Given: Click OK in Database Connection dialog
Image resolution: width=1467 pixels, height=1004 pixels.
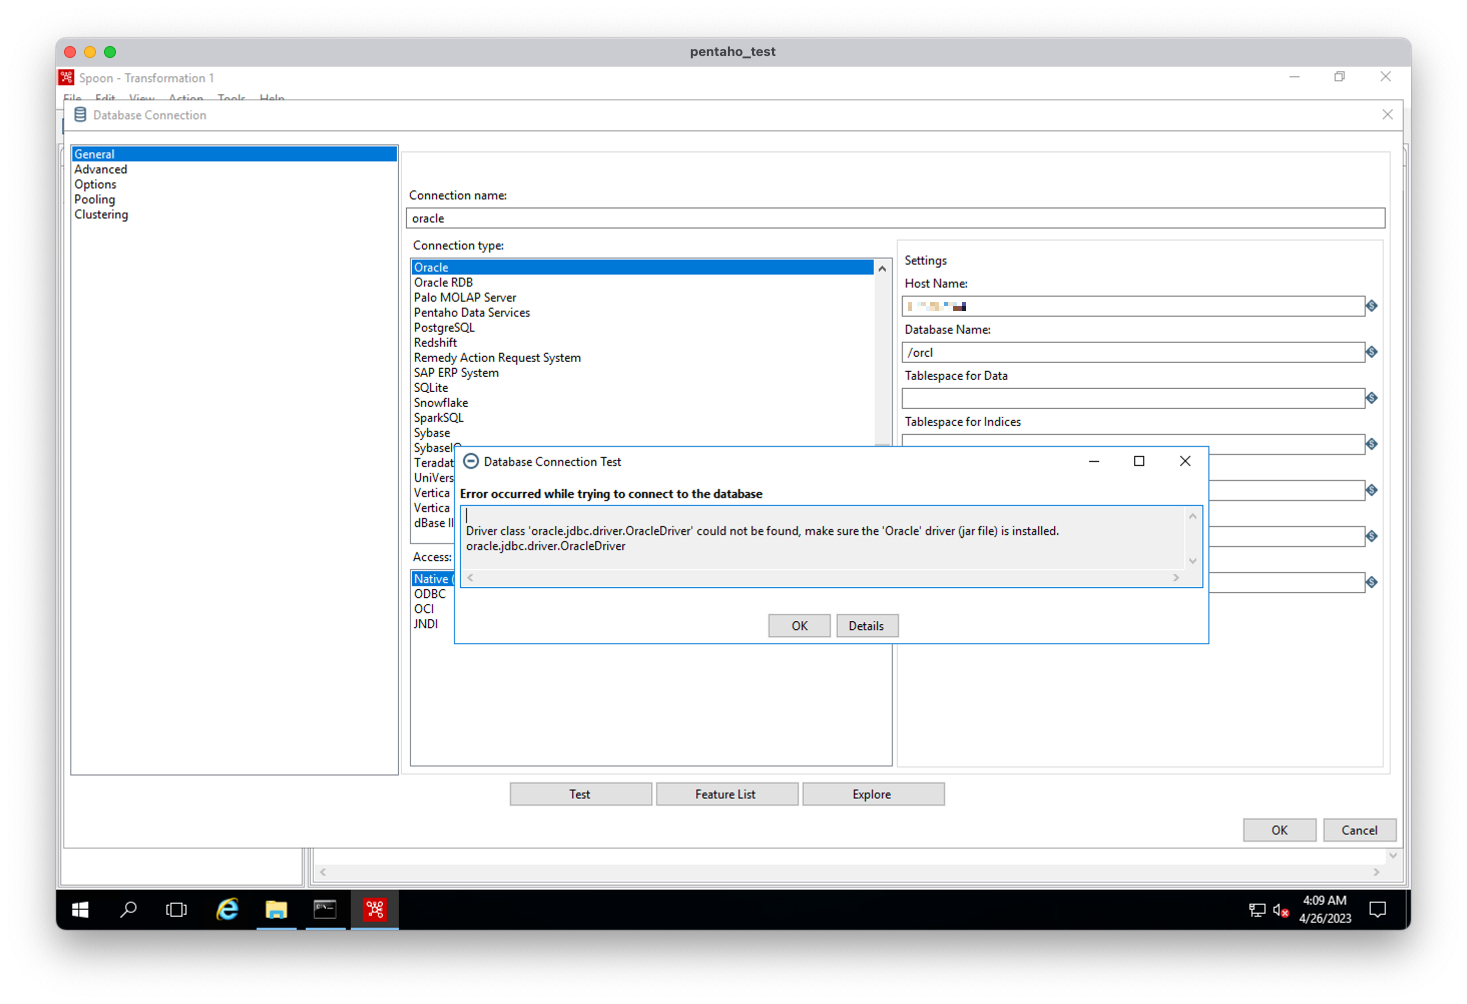Looking at the screenshot, I should [x=1279, y=830].
